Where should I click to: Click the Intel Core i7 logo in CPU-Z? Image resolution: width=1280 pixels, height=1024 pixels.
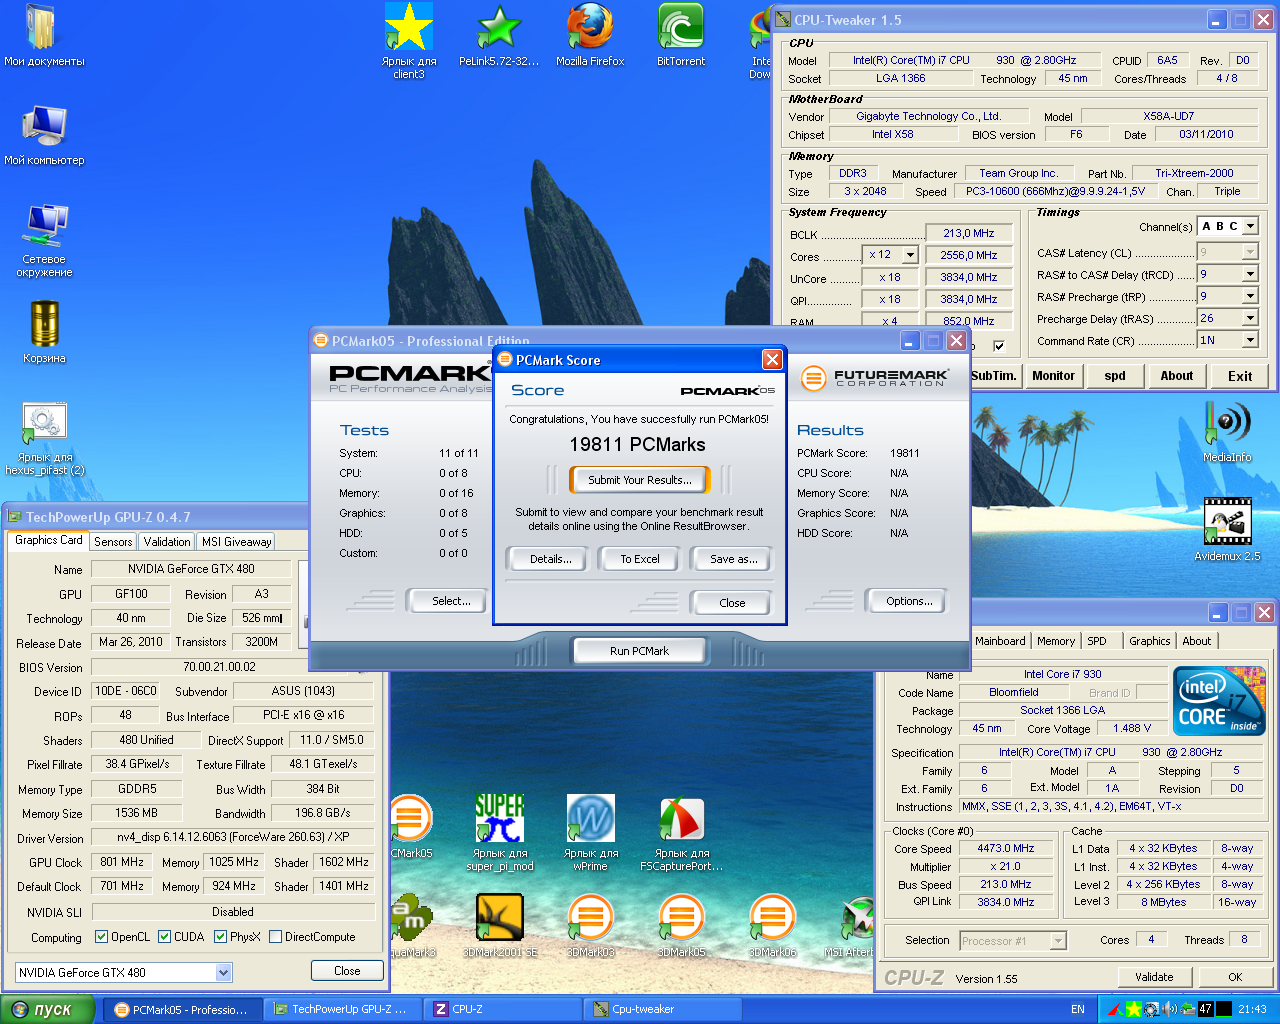pyautogui.click(x=1219, y=701)
